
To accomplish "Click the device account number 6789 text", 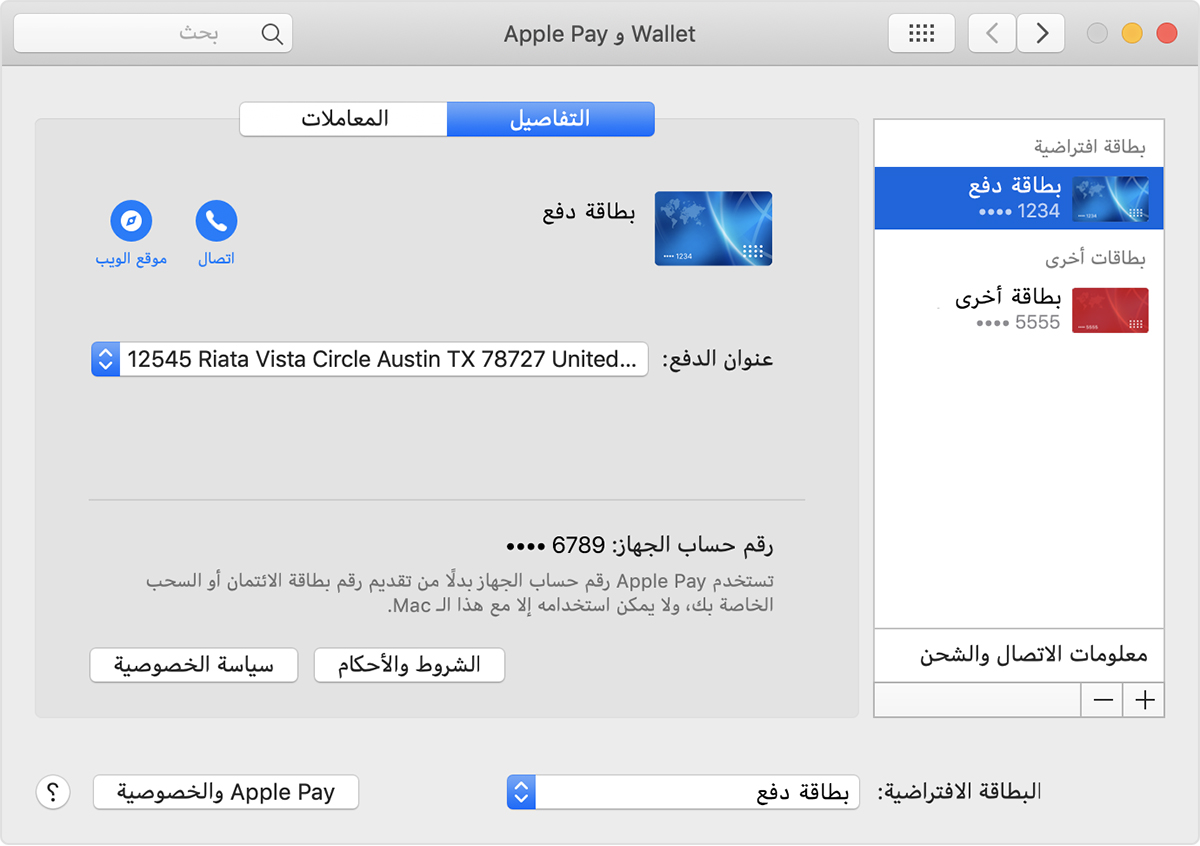I will click(x=640, y=546).
